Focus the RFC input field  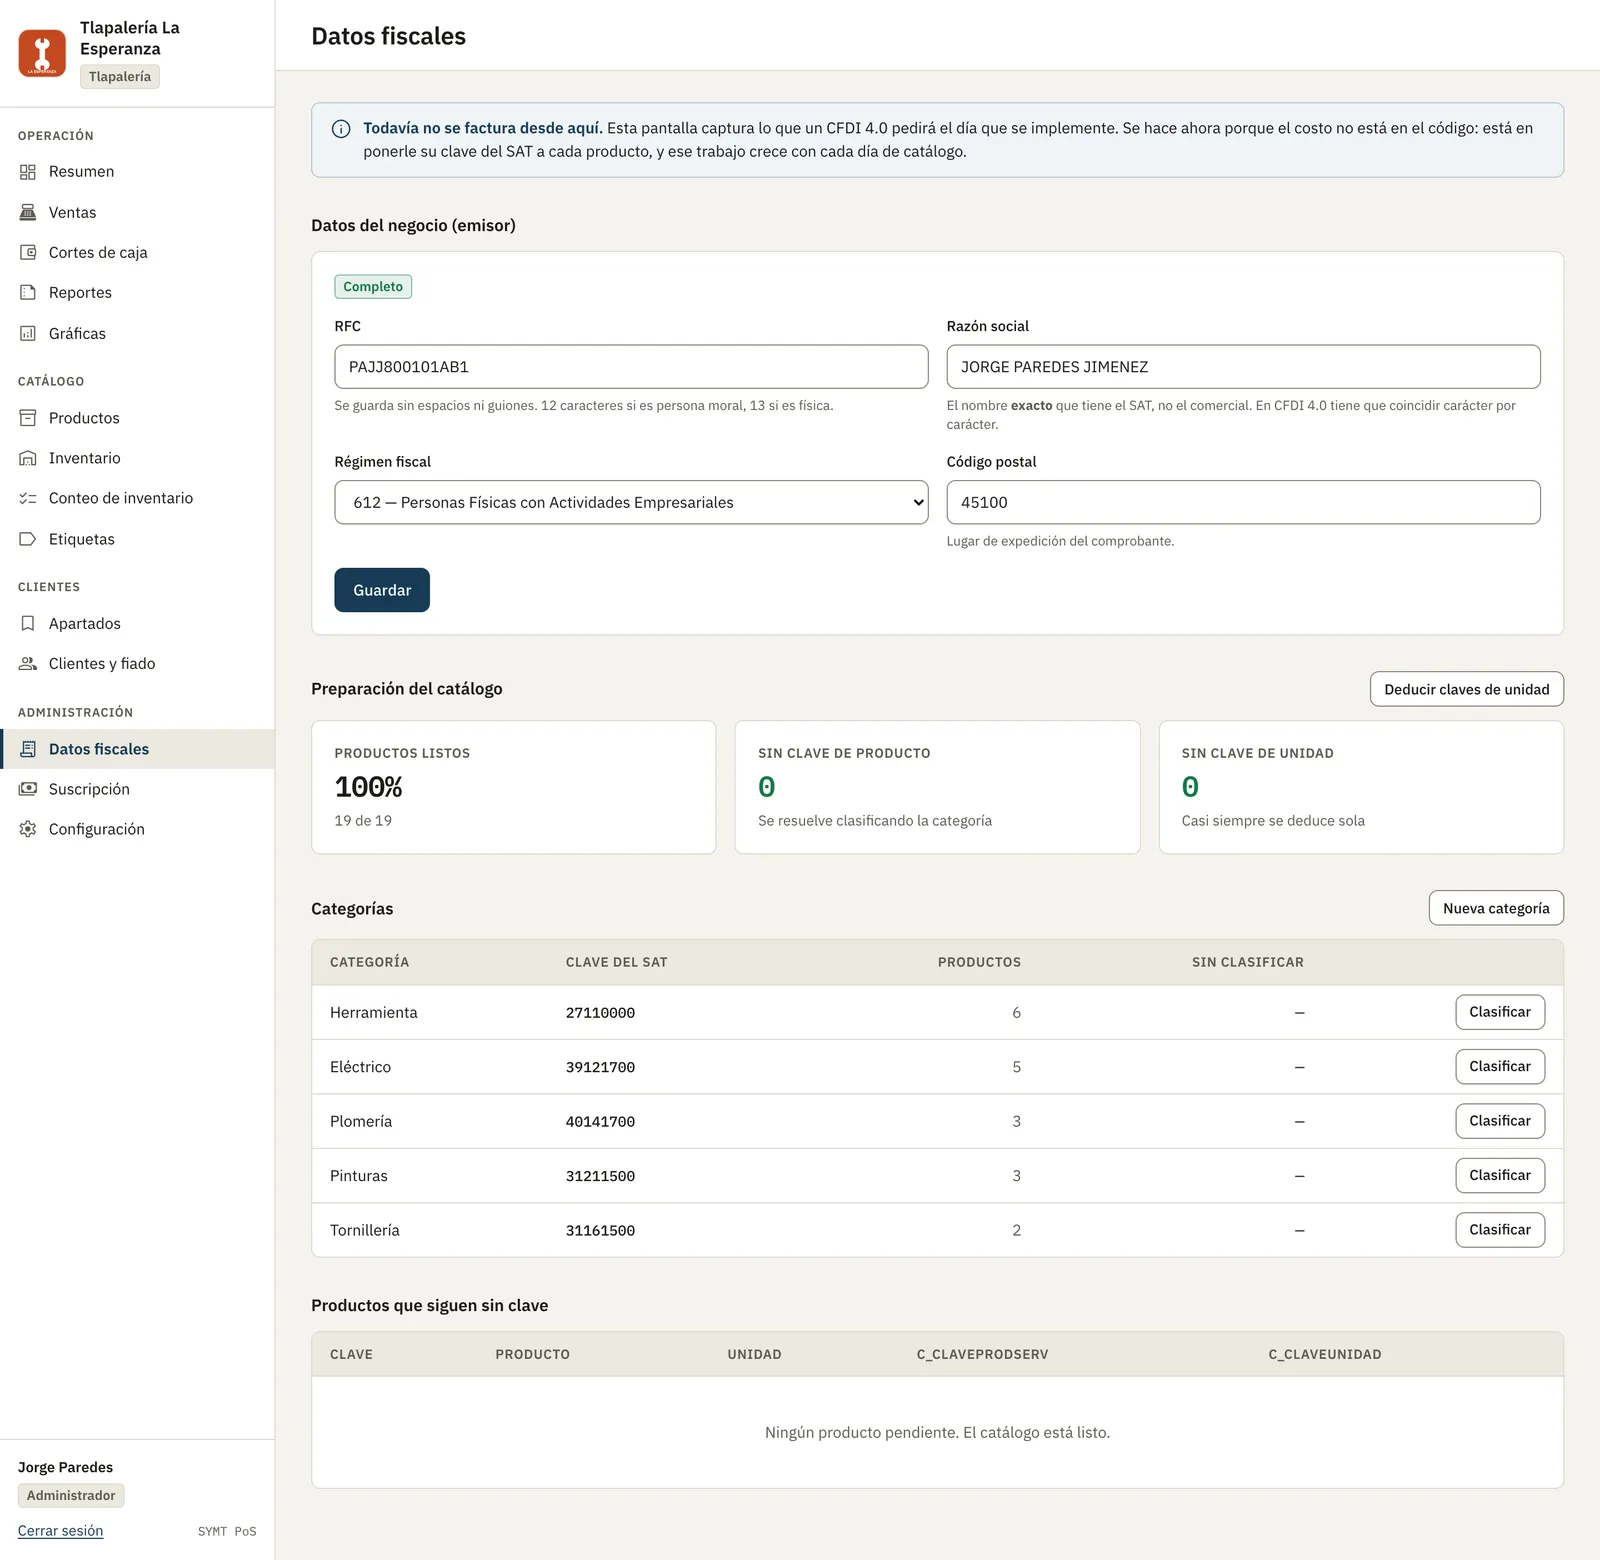(631, 367)
